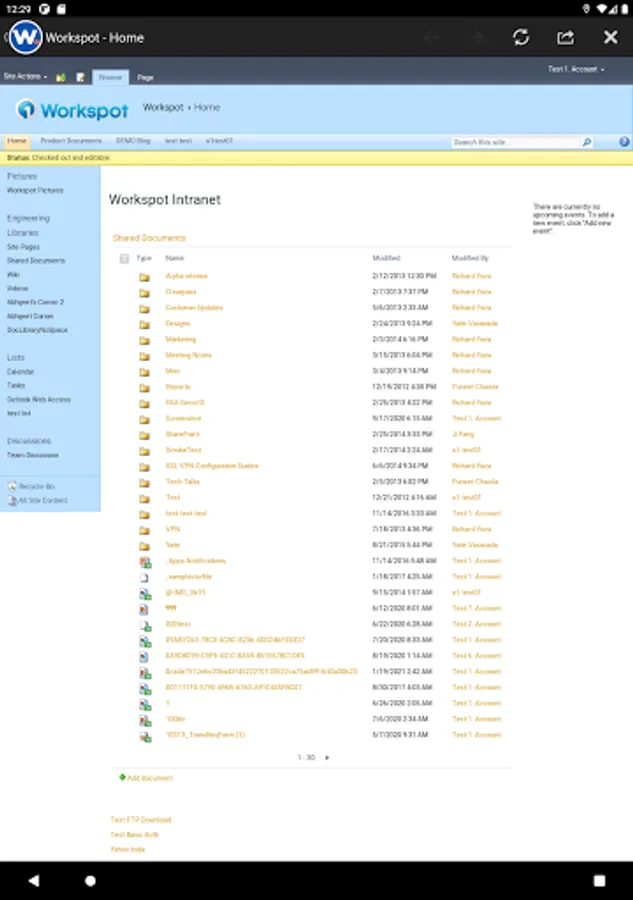Image resolution: width=633 pixels, height=900 pixels.
Task: Tap the refresh icon in the top bar
Action: click(x=521, y=37)
